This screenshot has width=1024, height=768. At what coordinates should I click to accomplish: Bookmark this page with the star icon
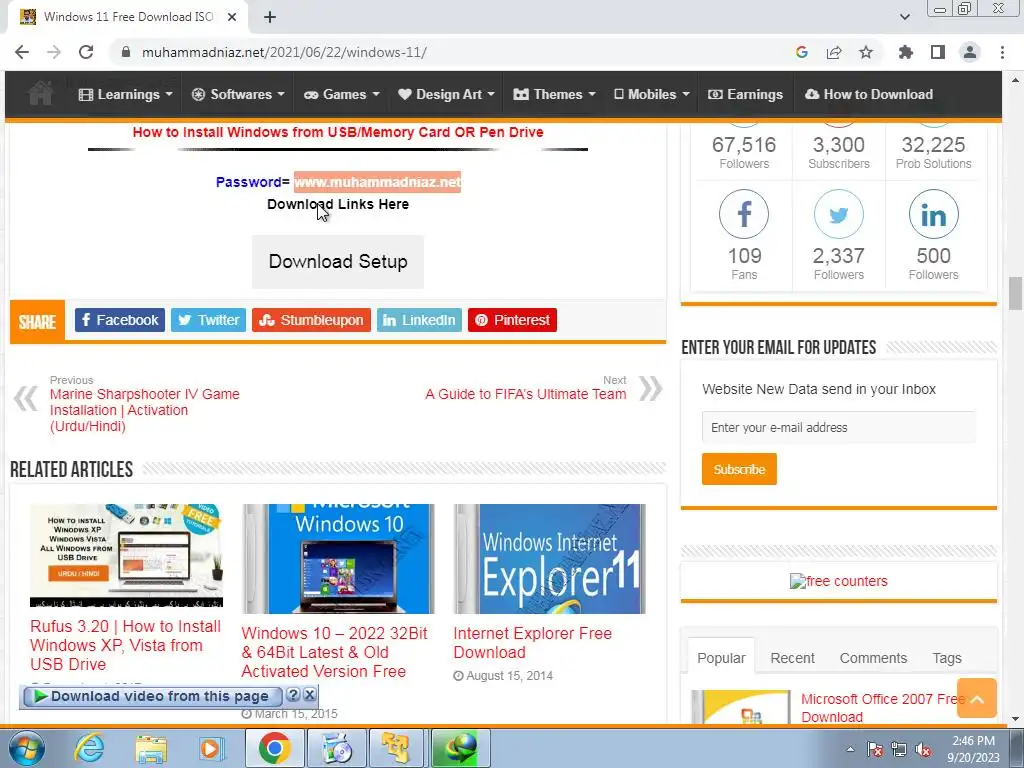866,52
